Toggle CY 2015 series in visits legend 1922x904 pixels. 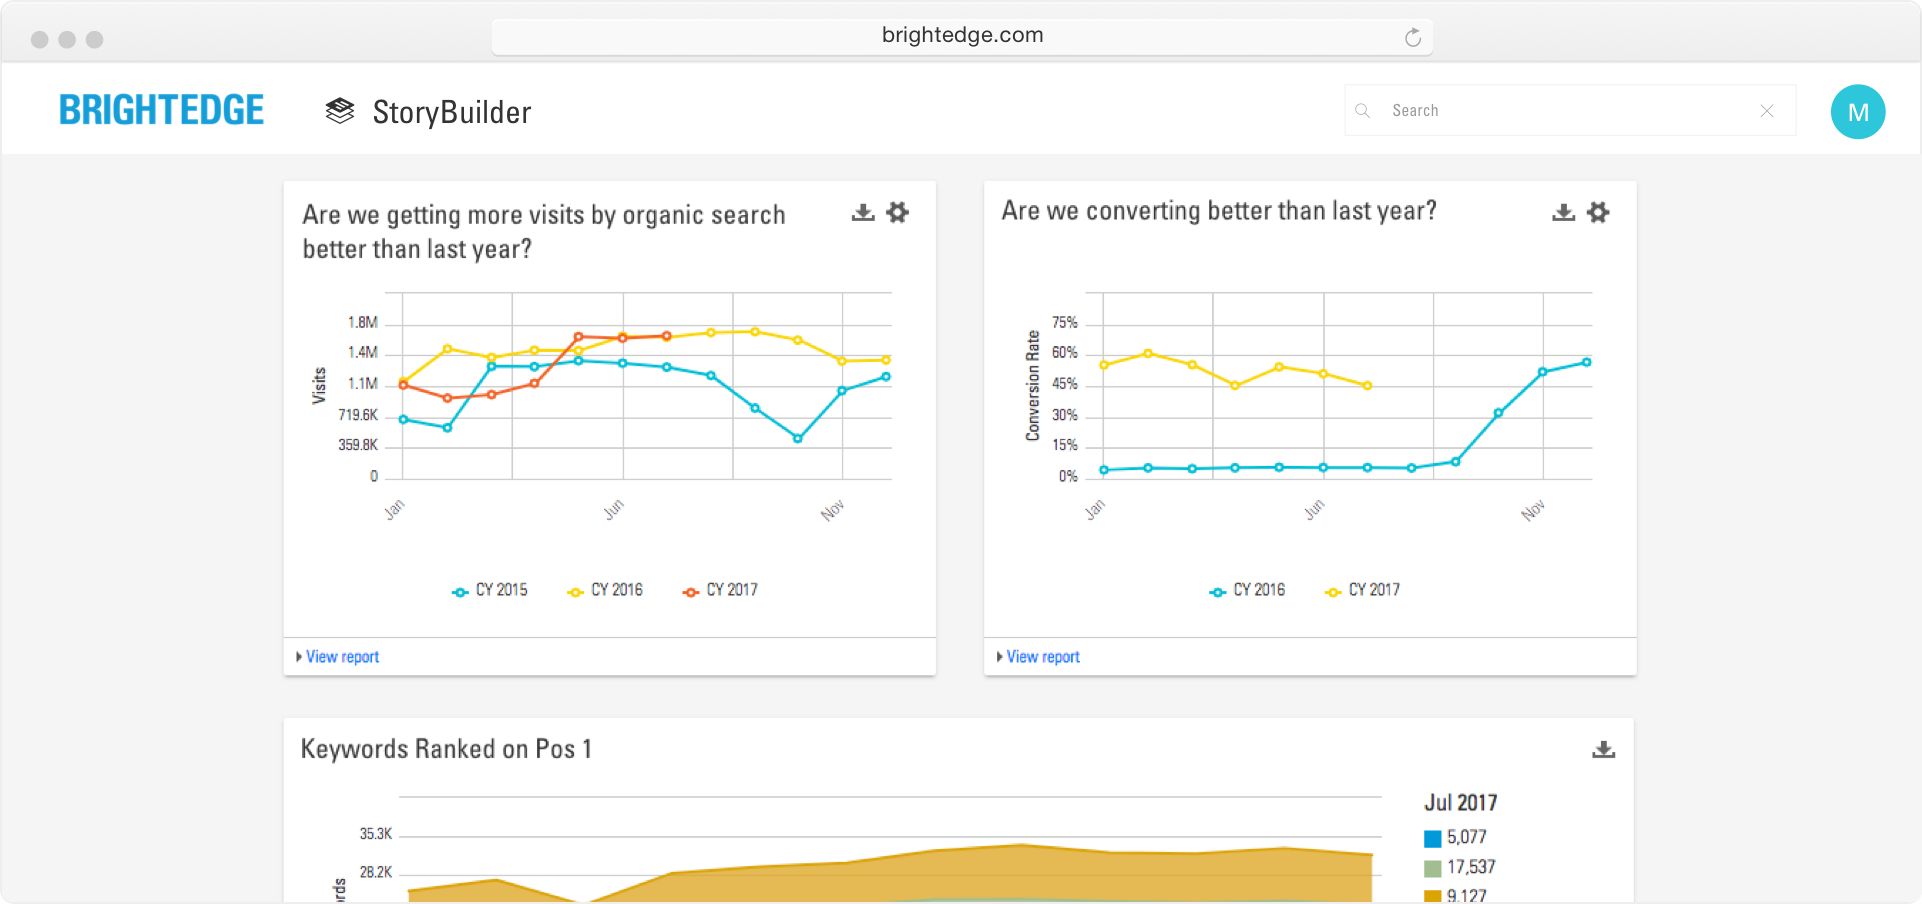[491, 591]
